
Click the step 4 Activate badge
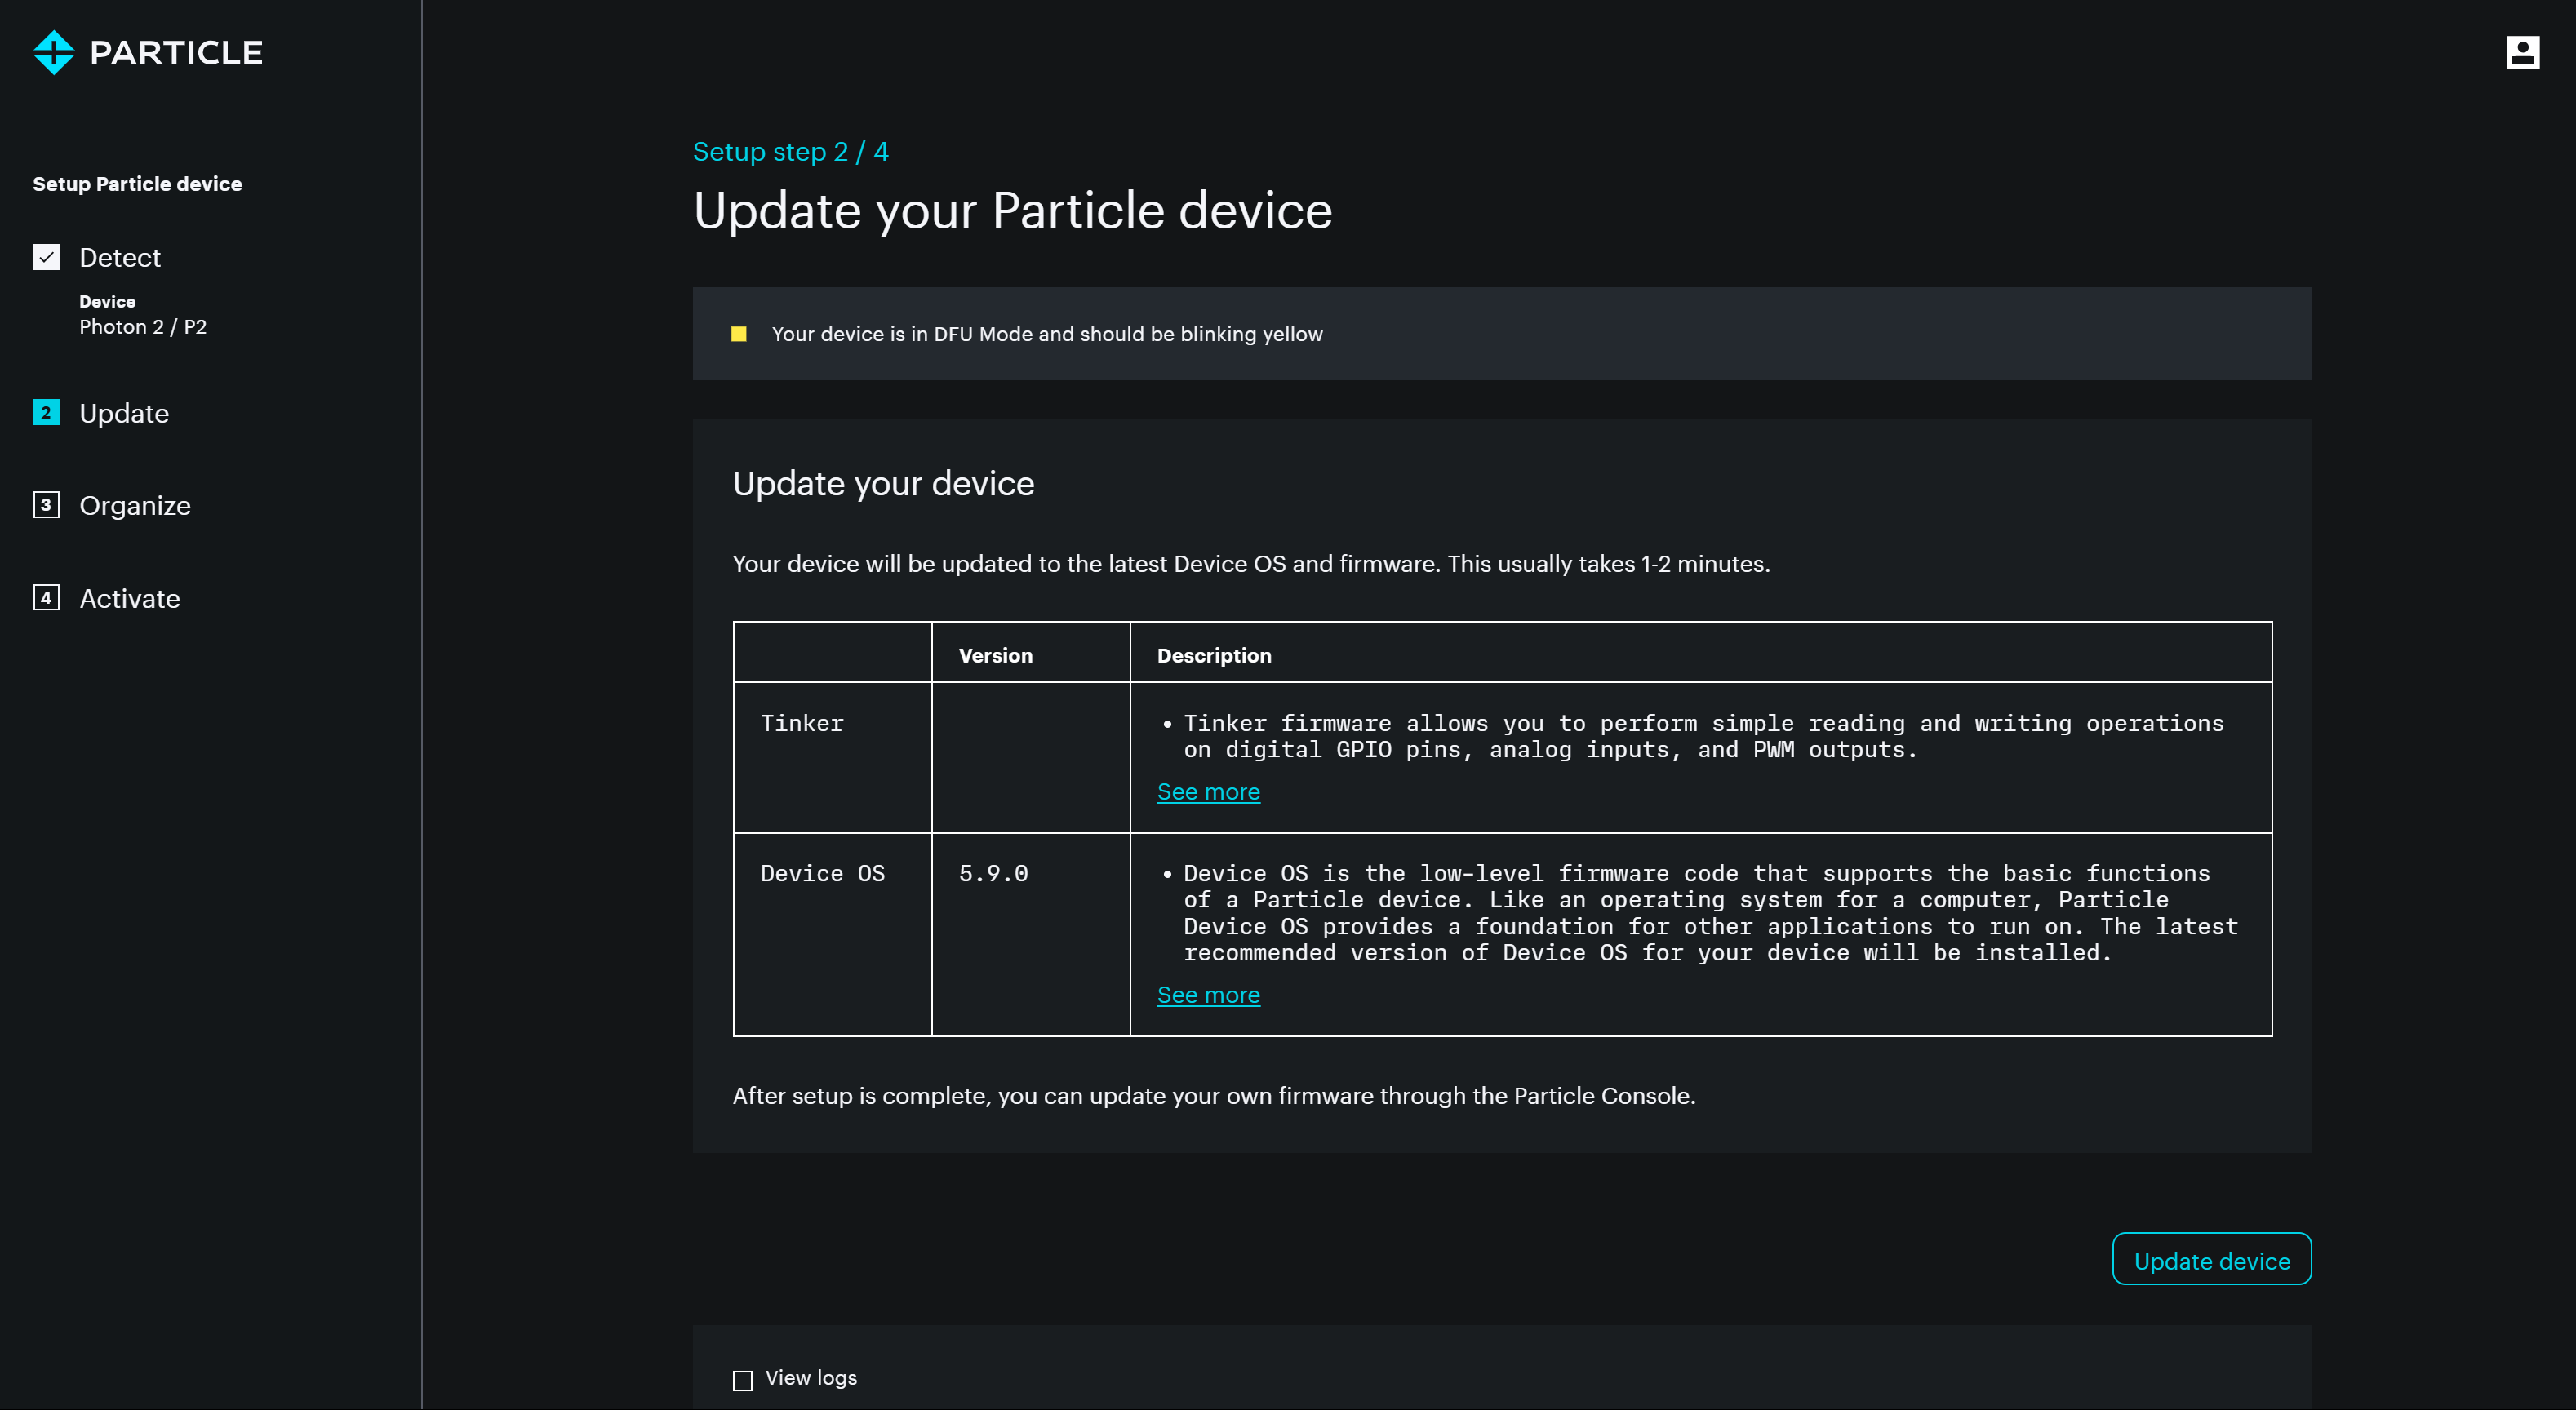(x=46, y=598)
